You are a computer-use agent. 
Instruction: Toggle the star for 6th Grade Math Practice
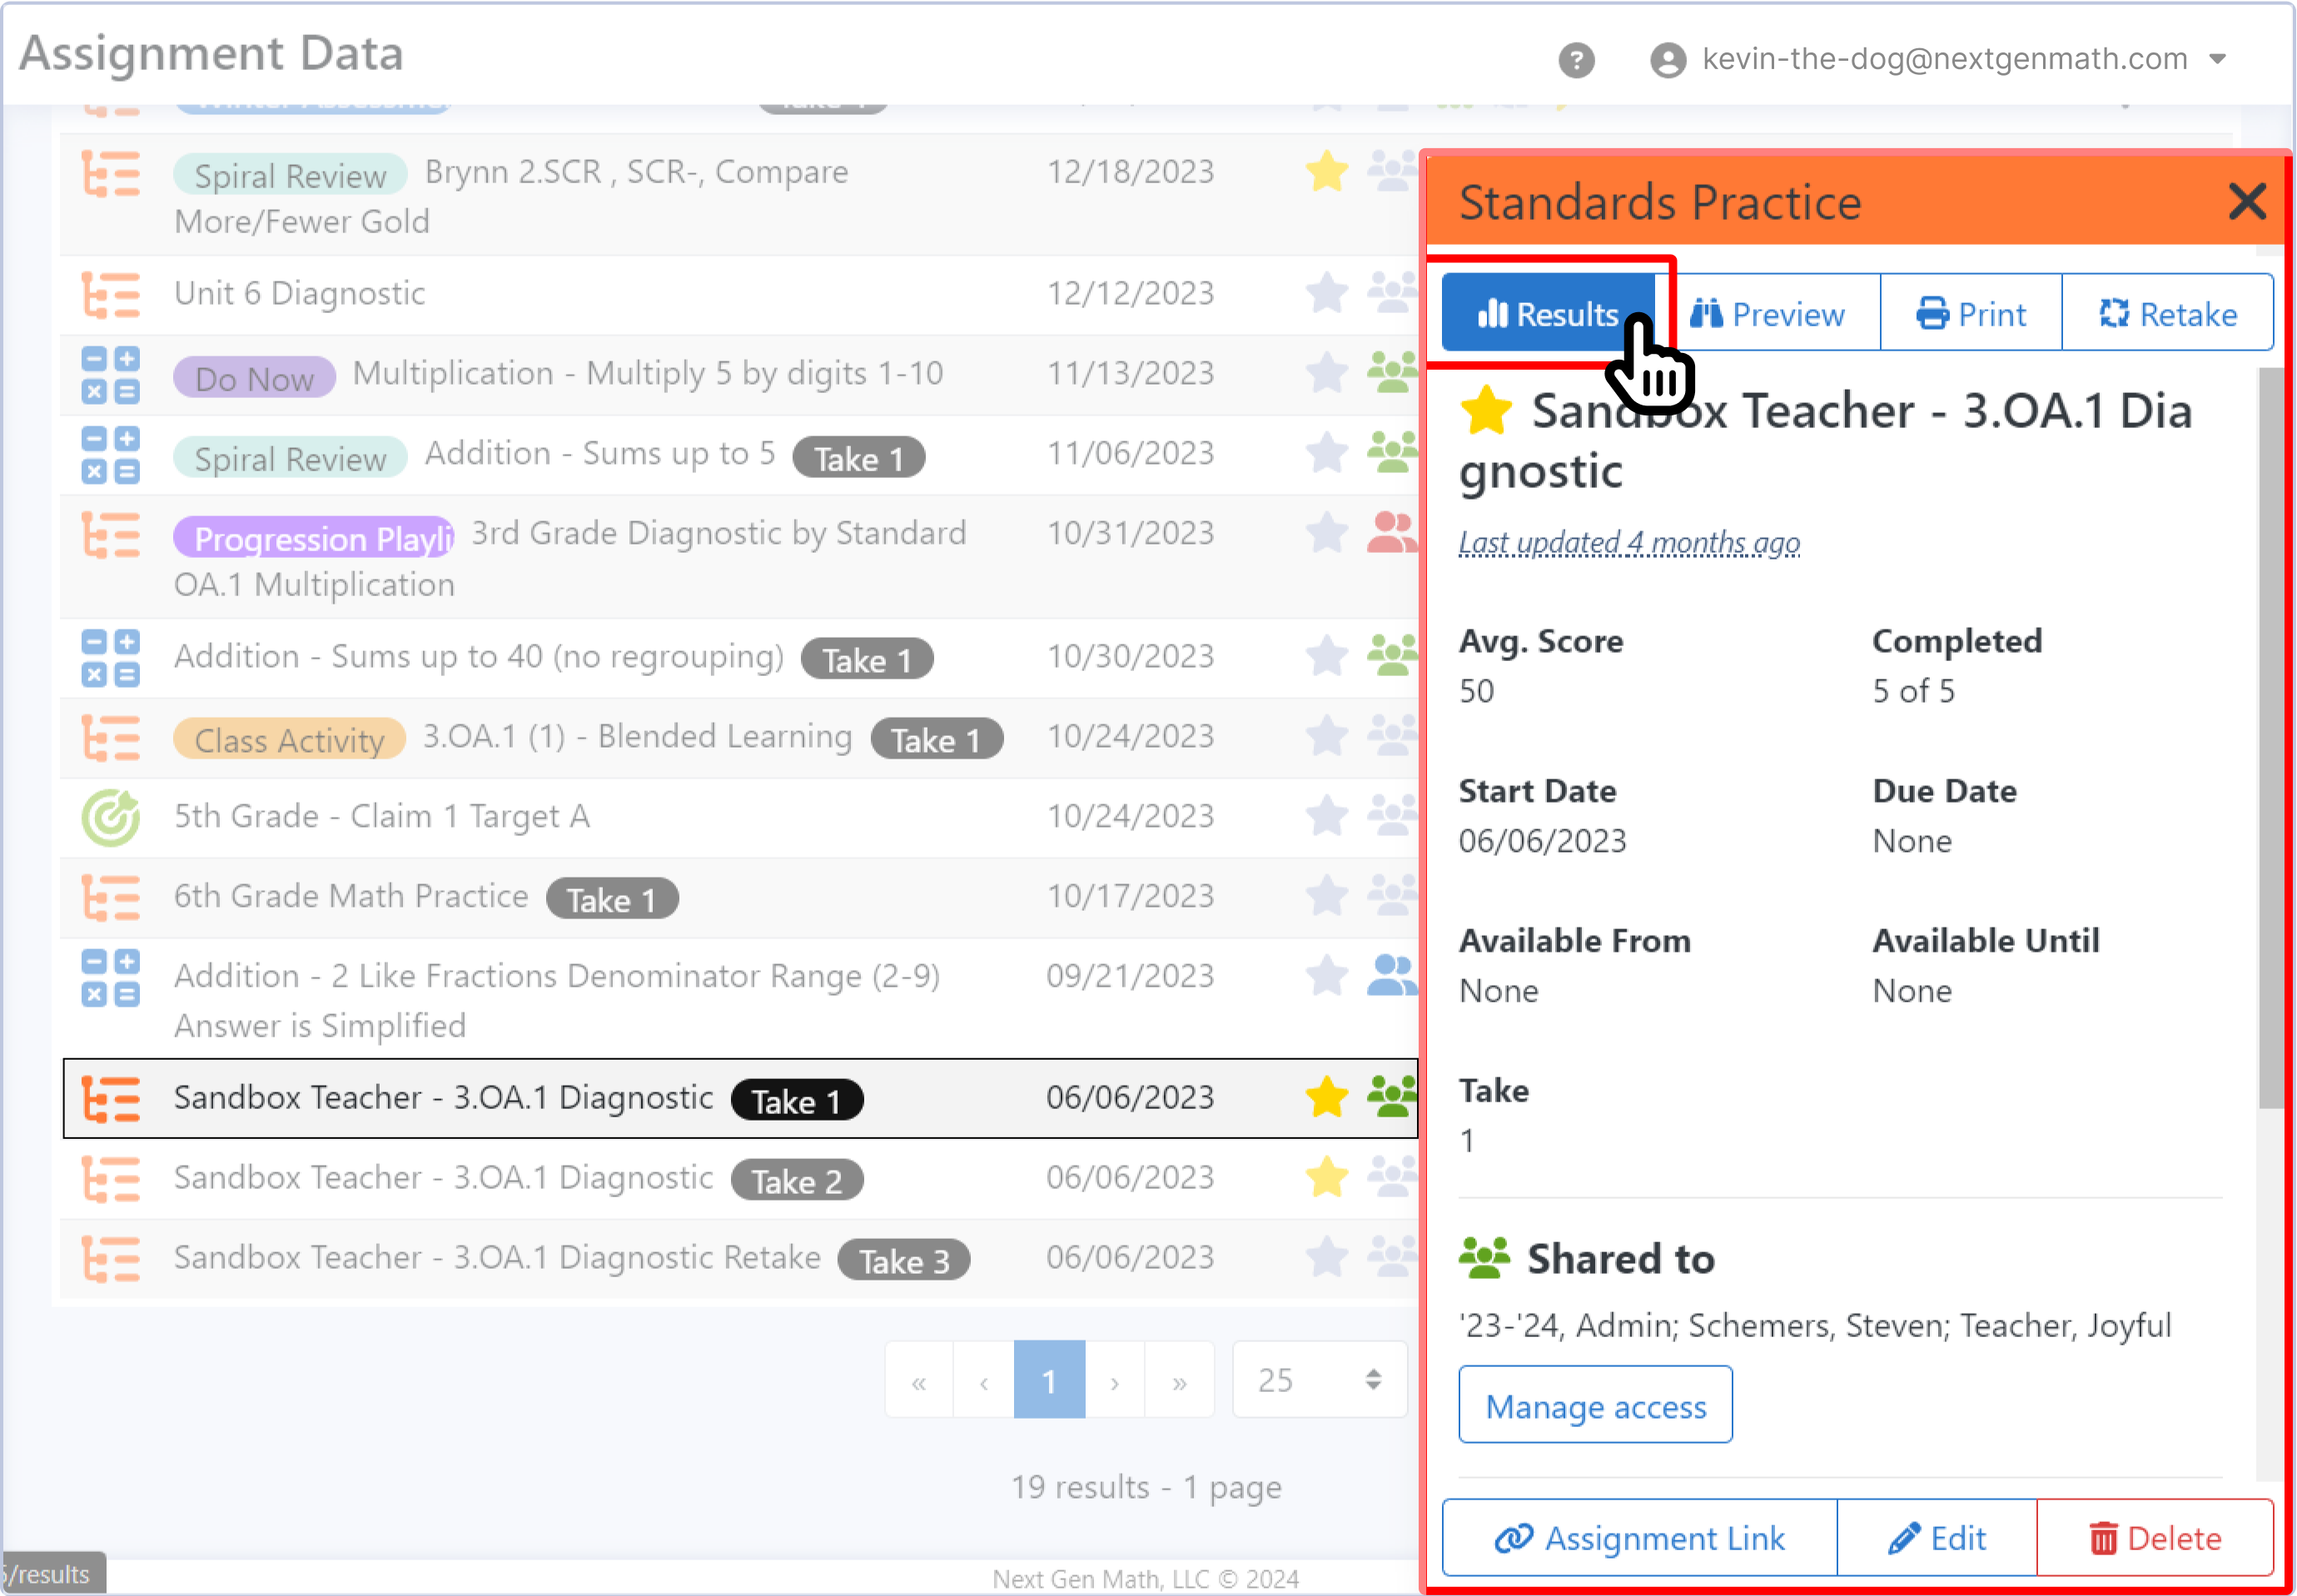pos(1327,896)
